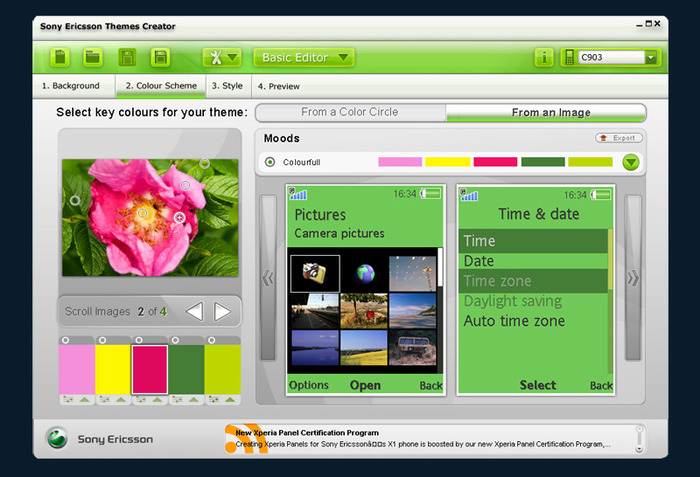Click the Time row in phone preview
The image size is (700, 477).
pyautogui.click(x=533, y=241)
